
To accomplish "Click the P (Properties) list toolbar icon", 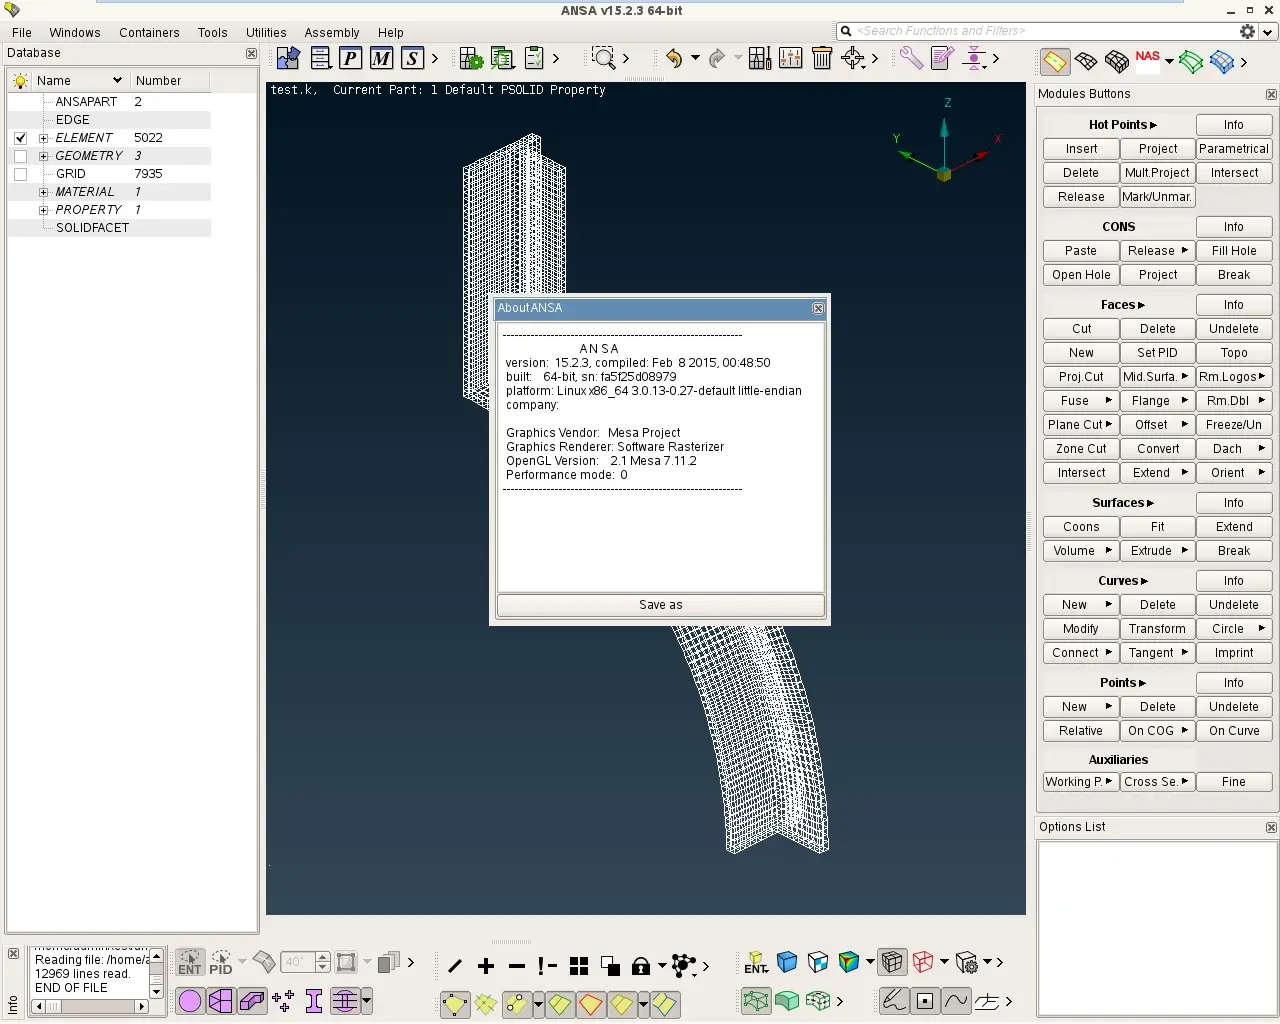I will click(350, 59).
